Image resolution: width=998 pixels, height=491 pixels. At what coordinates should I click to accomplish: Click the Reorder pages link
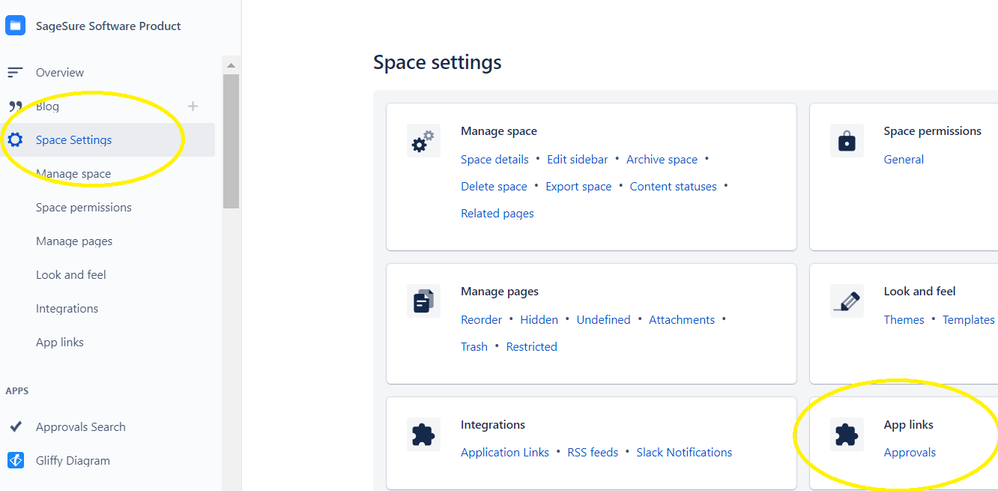coord(481,320)
